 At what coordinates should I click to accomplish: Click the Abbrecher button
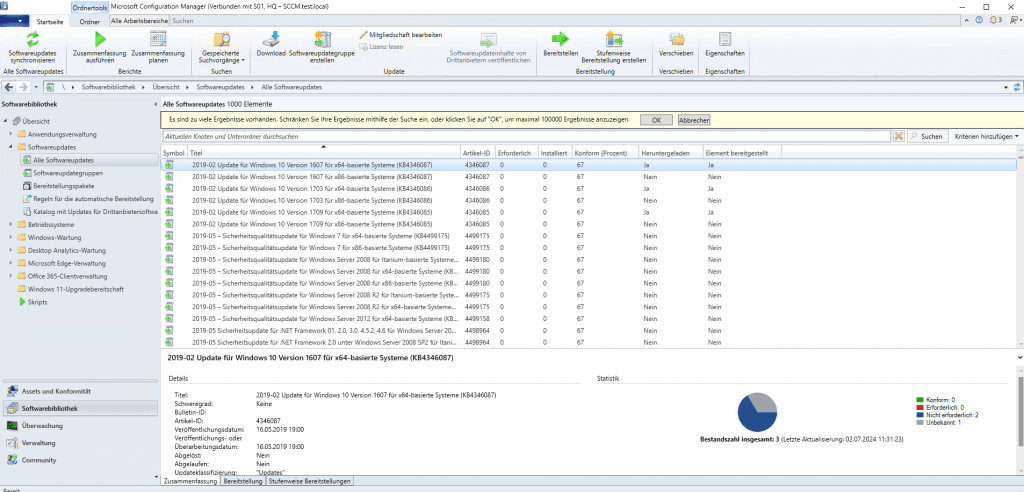694,120
